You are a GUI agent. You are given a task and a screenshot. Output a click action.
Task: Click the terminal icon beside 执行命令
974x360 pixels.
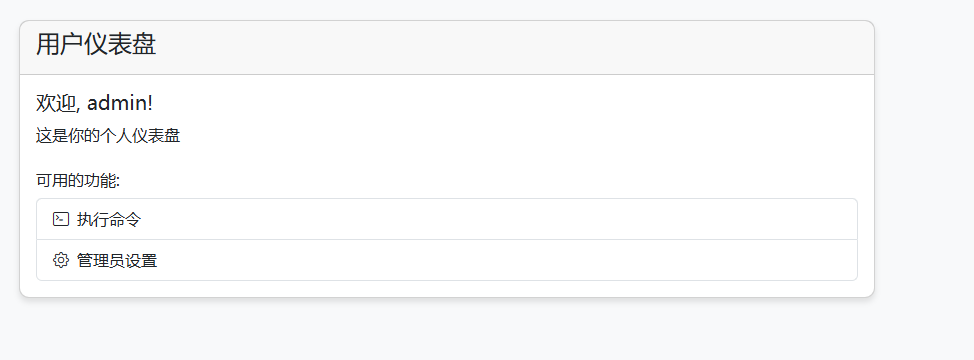coord(61,219)
